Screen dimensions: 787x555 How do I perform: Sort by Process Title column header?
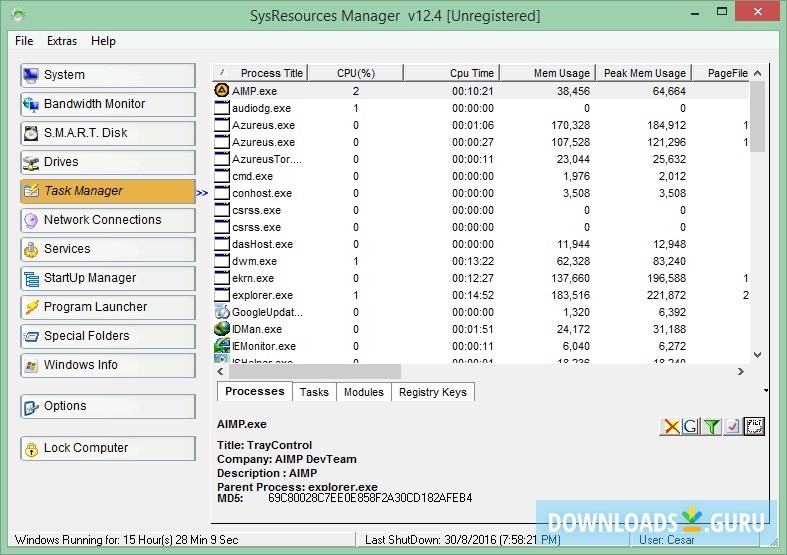260,73
